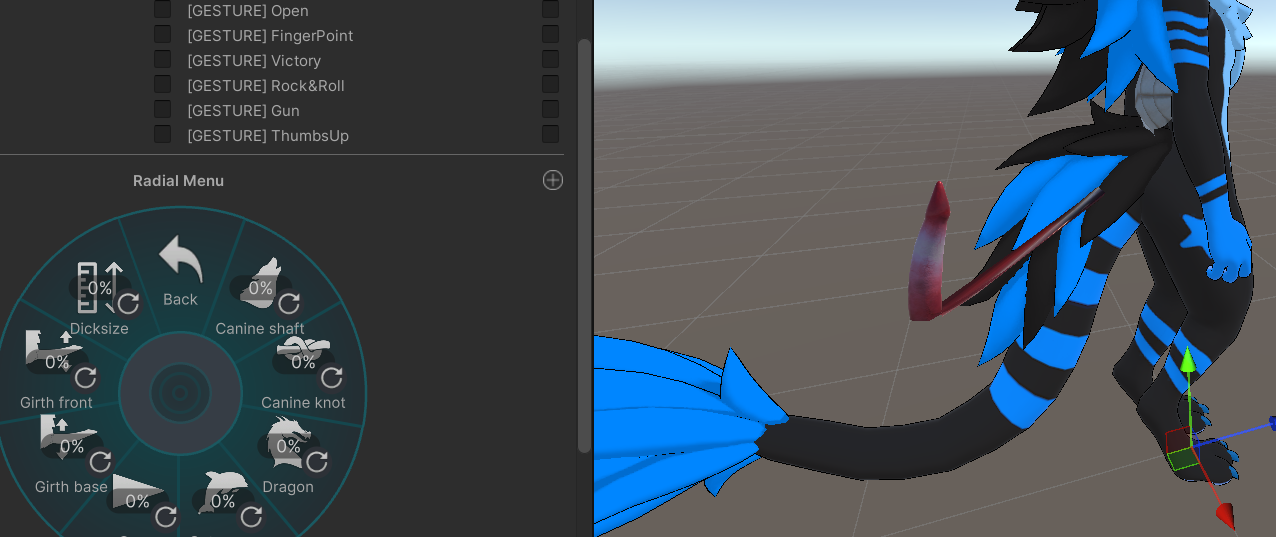This screenshot has height=537, width=1276.
Task: Reset the Girth front value
Action: pos(86,377)
